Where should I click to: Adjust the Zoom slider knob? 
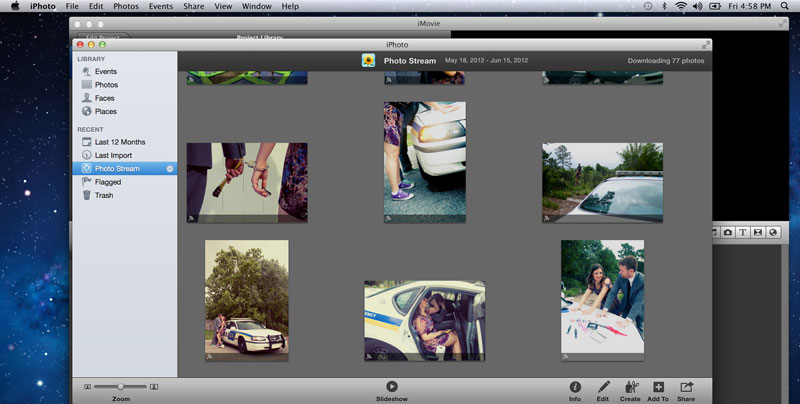120,387
